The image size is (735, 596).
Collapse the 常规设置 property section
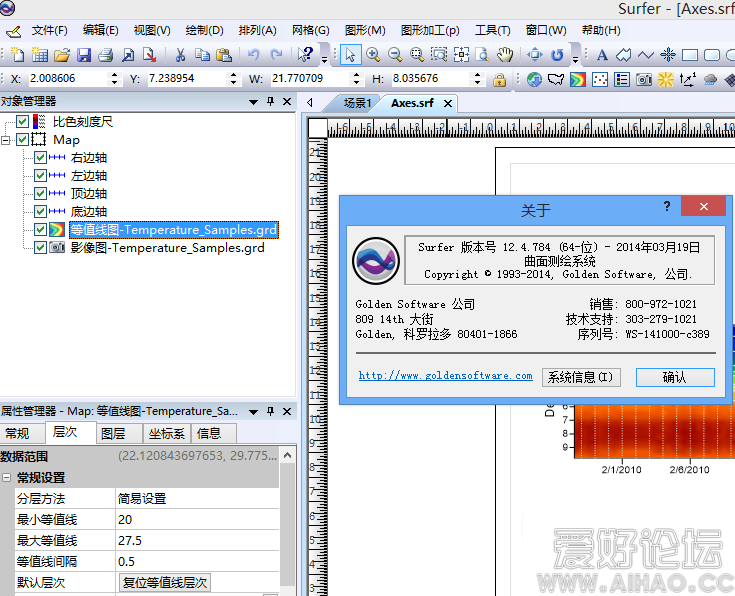7,478
